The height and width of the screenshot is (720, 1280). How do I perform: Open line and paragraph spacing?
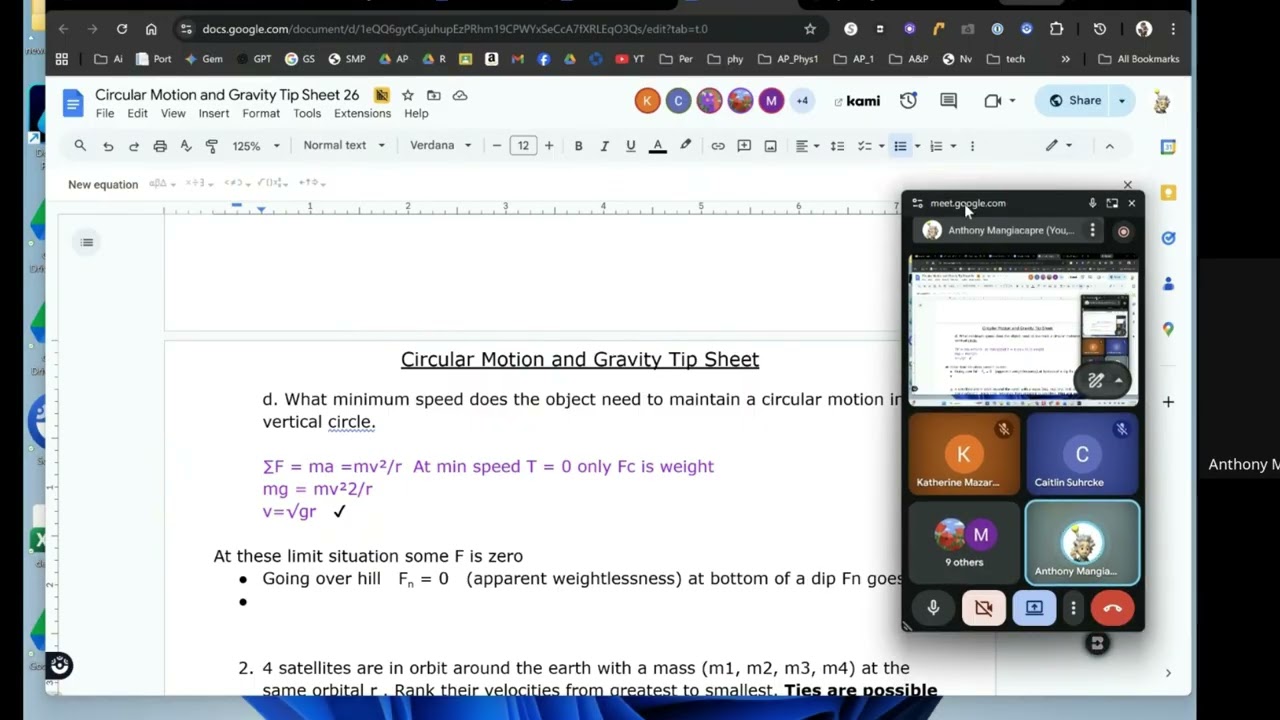pyautogui.click(x=837, y=146)
